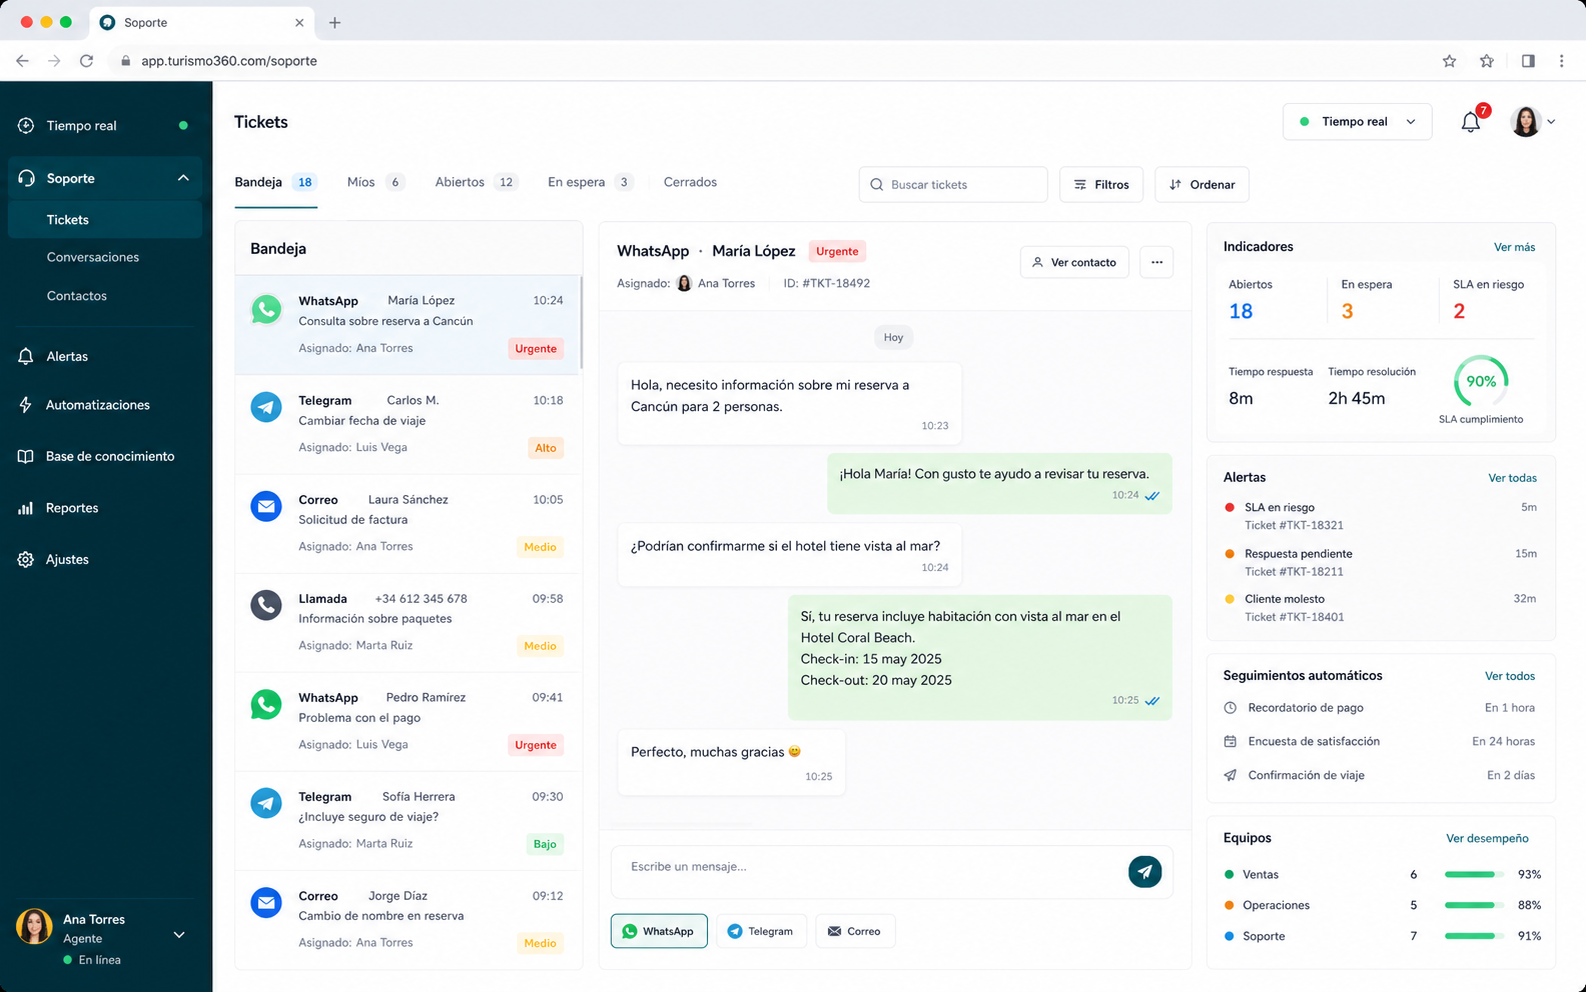Screen dimensions: 1586x992
Task: Click the Respuesta pendiente alert row
Action: [x=1380, y=562]
